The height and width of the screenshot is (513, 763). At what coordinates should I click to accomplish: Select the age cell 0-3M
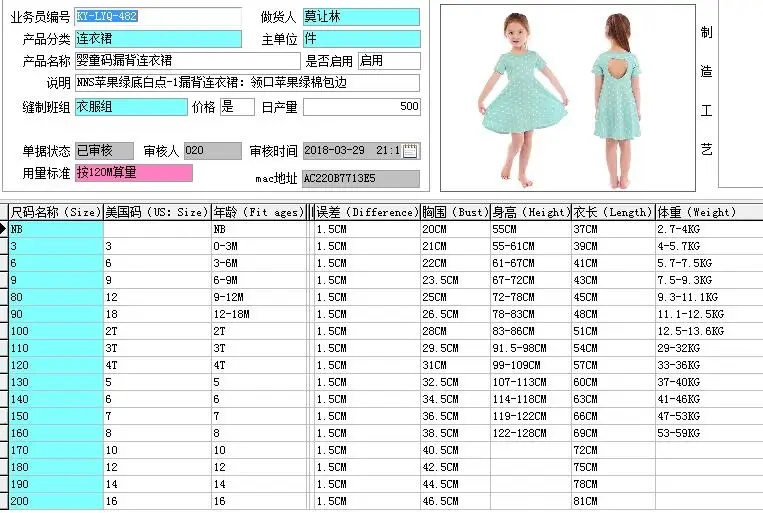click(x=259, y=246)
